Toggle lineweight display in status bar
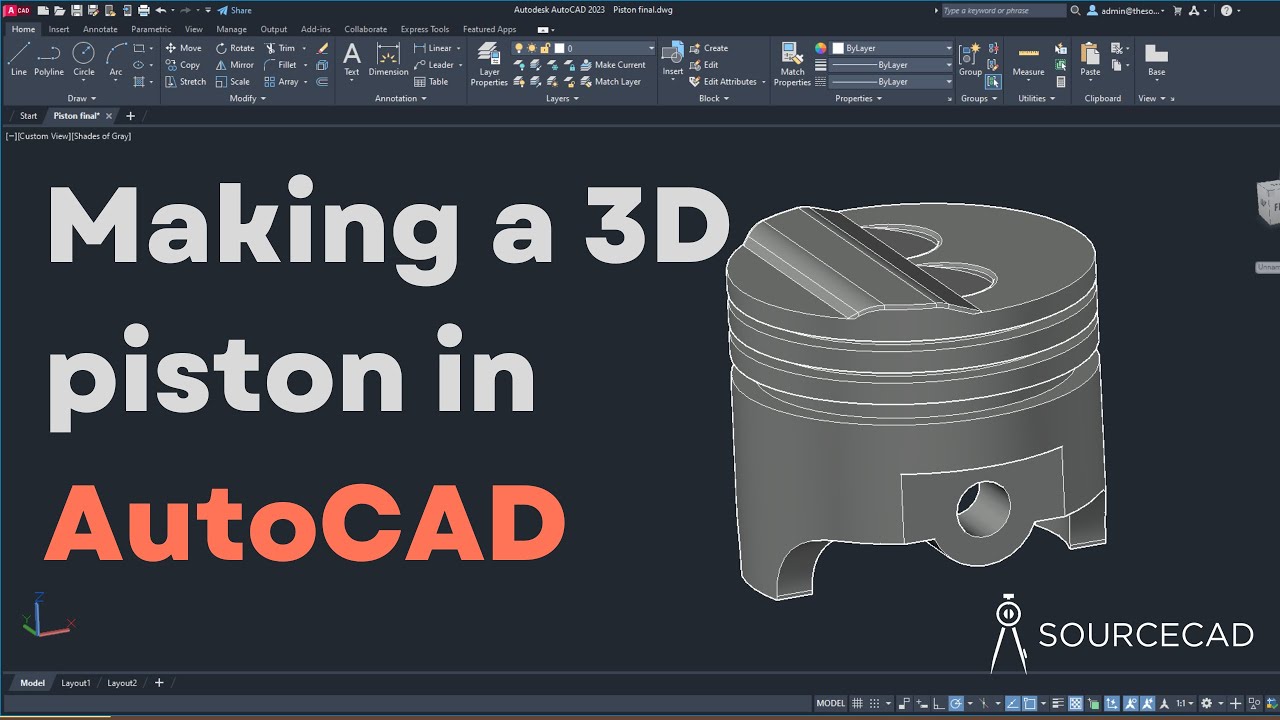Screen dimensions: 1280x720 coord(1057,704)
